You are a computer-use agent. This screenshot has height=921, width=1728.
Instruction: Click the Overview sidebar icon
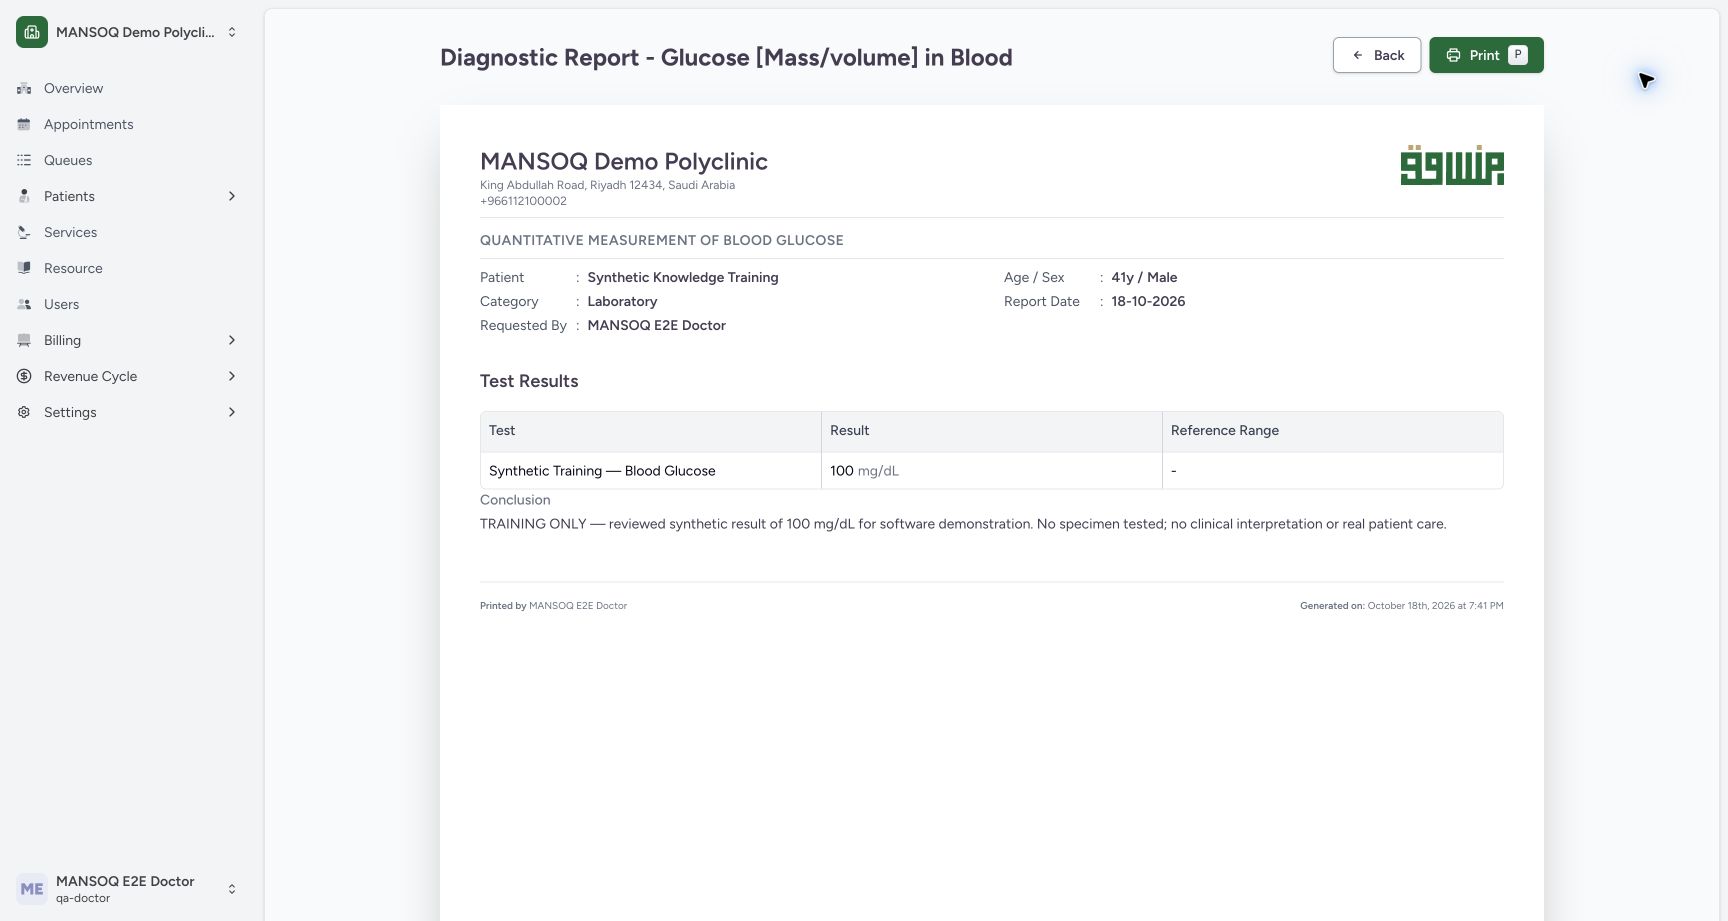[24, 88]
